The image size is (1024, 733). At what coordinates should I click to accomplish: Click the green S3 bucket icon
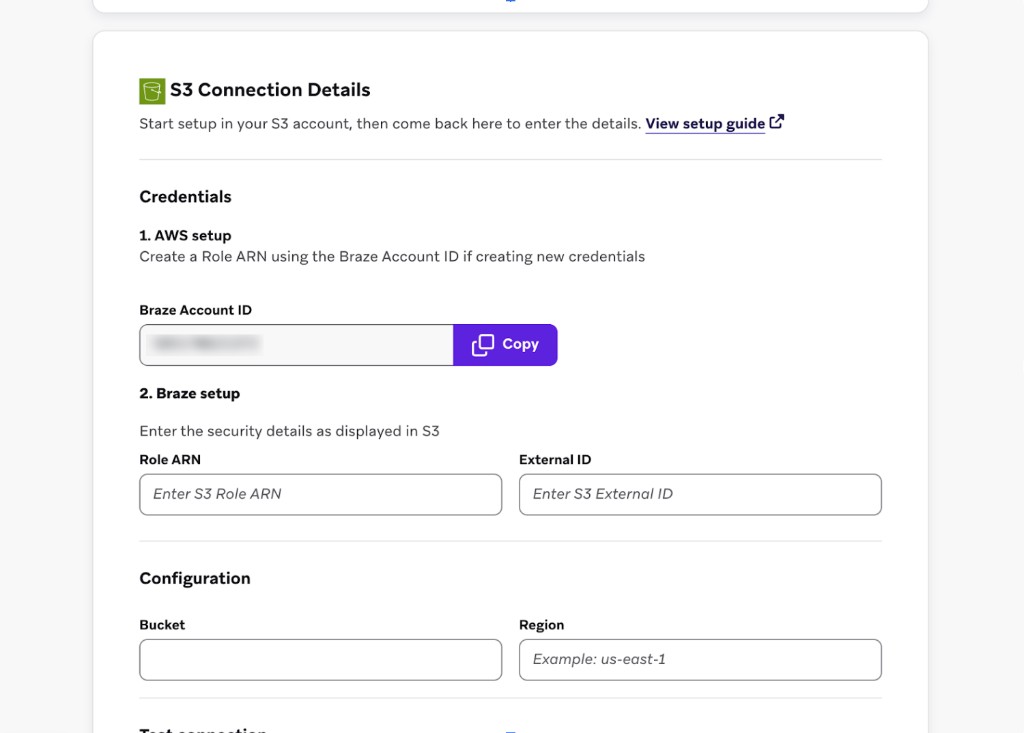(x=152, y=91)
